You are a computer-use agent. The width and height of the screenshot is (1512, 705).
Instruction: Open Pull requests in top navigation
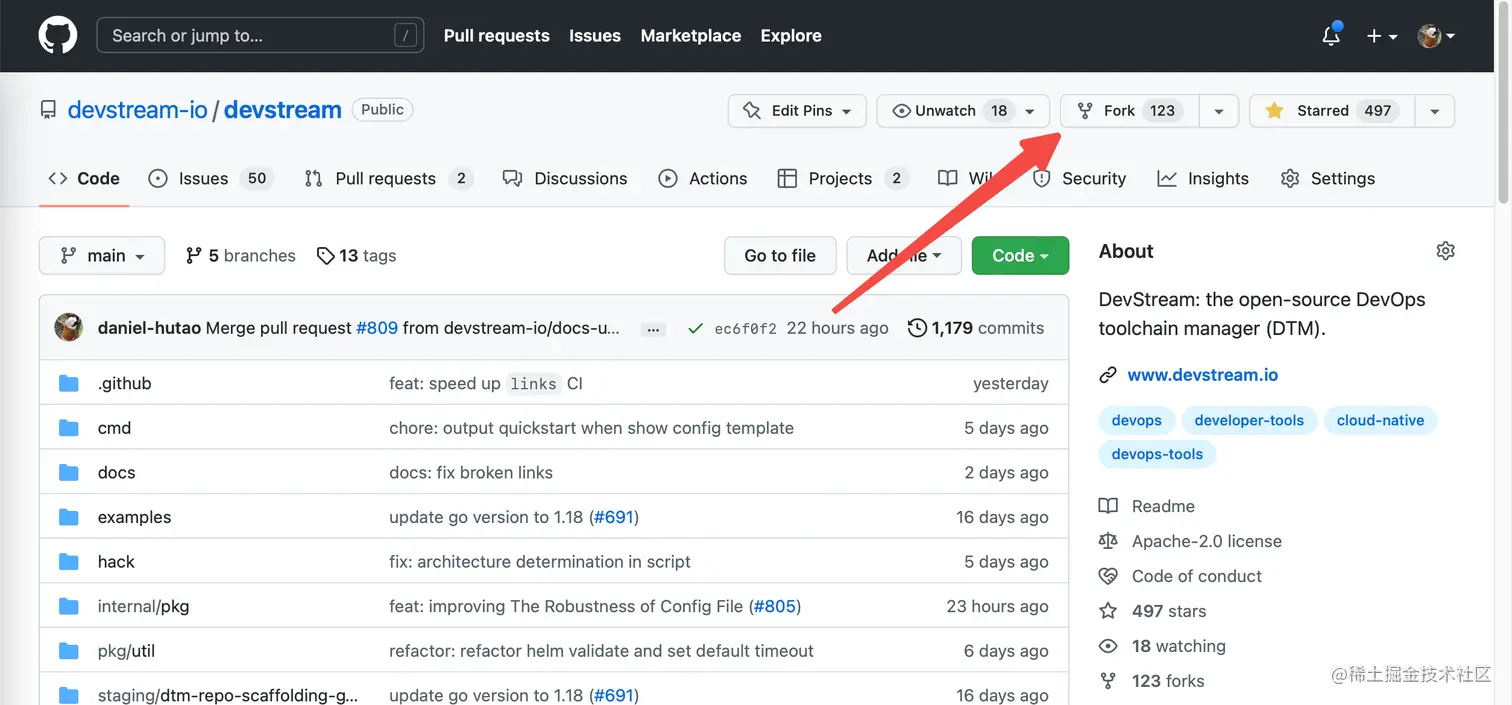pos(497,35)
